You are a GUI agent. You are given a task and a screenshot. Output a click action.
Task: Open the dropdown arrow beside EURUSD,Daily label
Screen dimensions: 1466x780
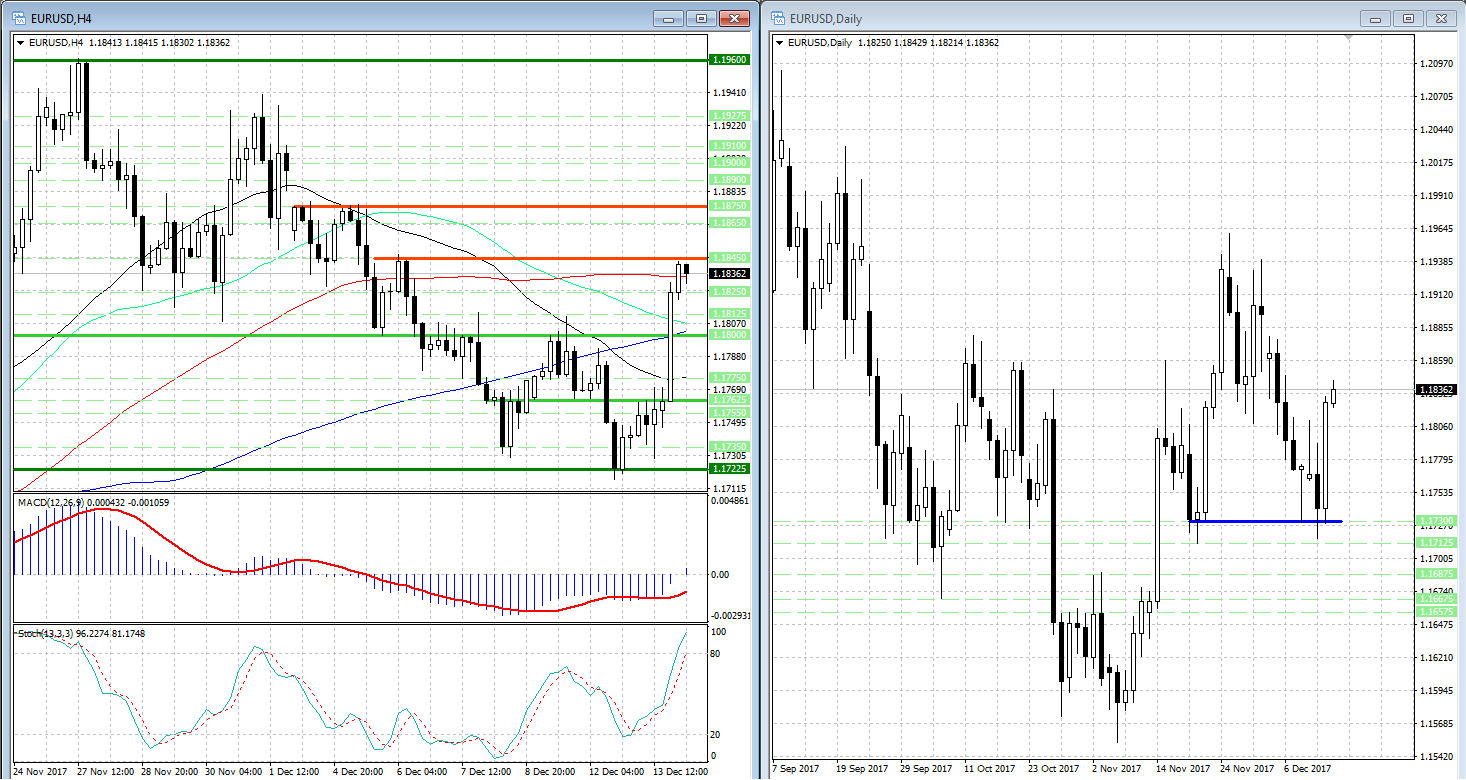click(780, 42)
